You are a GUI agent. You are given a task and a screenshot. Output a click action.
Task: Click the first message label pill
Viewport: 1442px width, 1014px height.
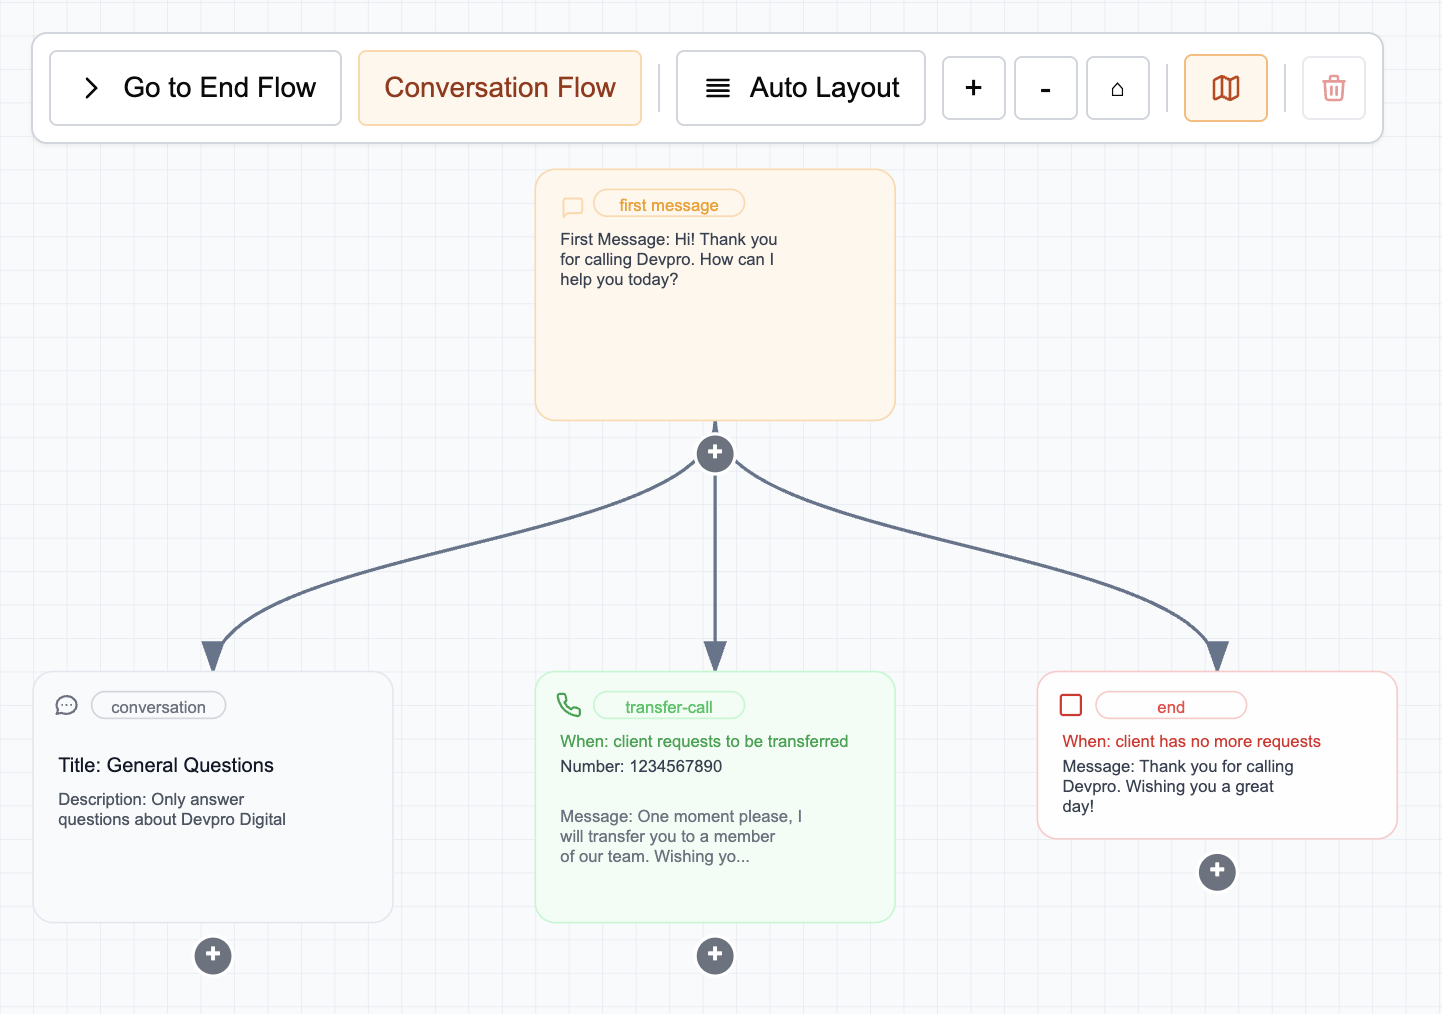[668, 203]
